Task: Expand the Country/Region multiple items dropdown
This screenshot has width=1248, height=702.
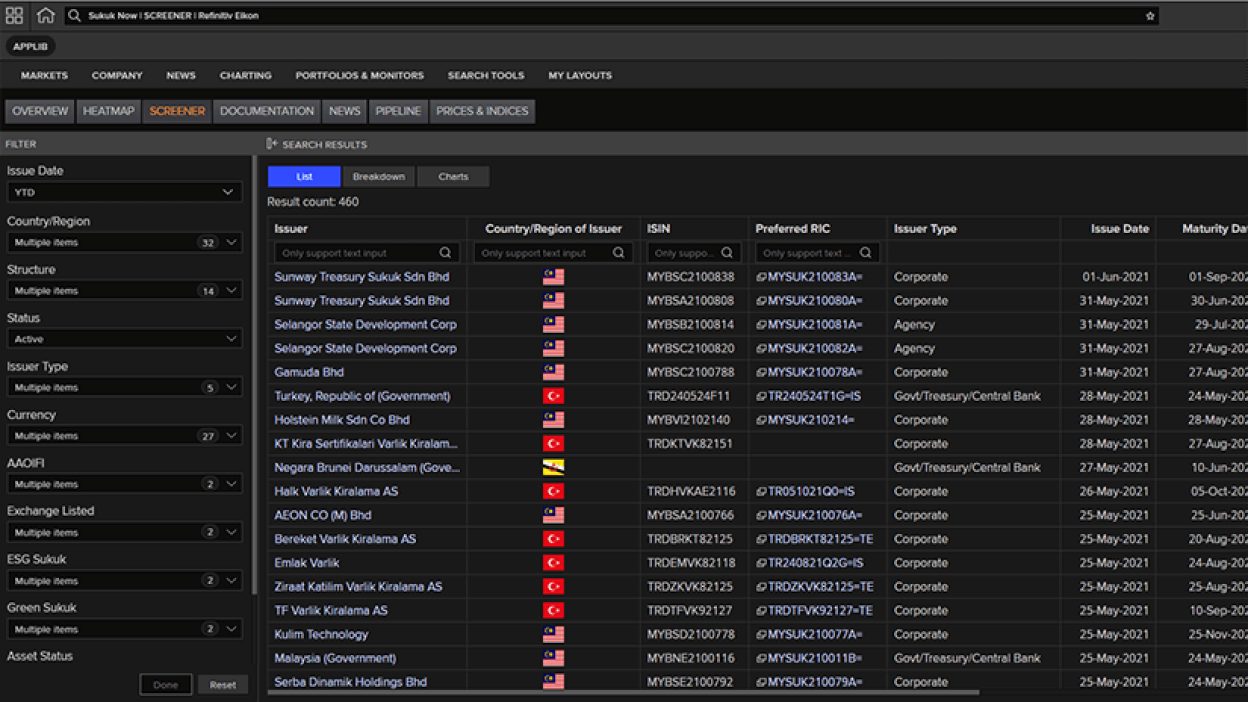Action: point(124,242)
